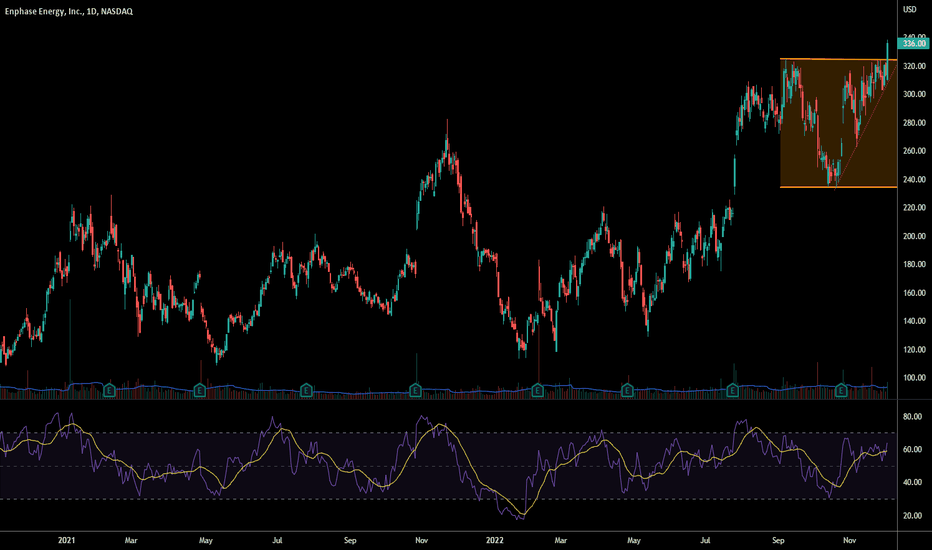Open the earnings marker near February 2021

click(109, 391)
